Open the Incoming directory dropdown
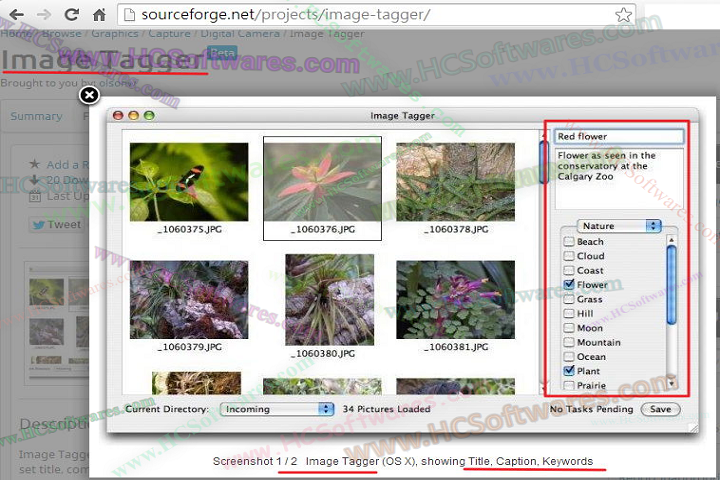720x480 pixels. point(277,409)
